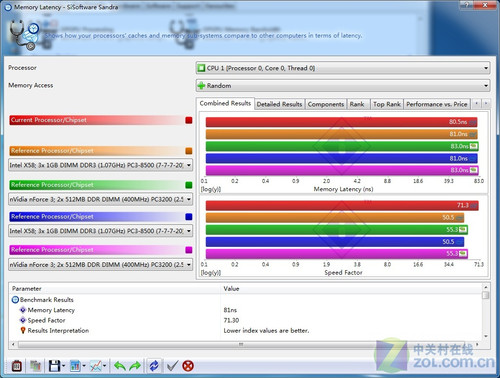Viewport: 500px width, 378px height.
Task: Click the green plus icon beside Random
Action: 201,86
